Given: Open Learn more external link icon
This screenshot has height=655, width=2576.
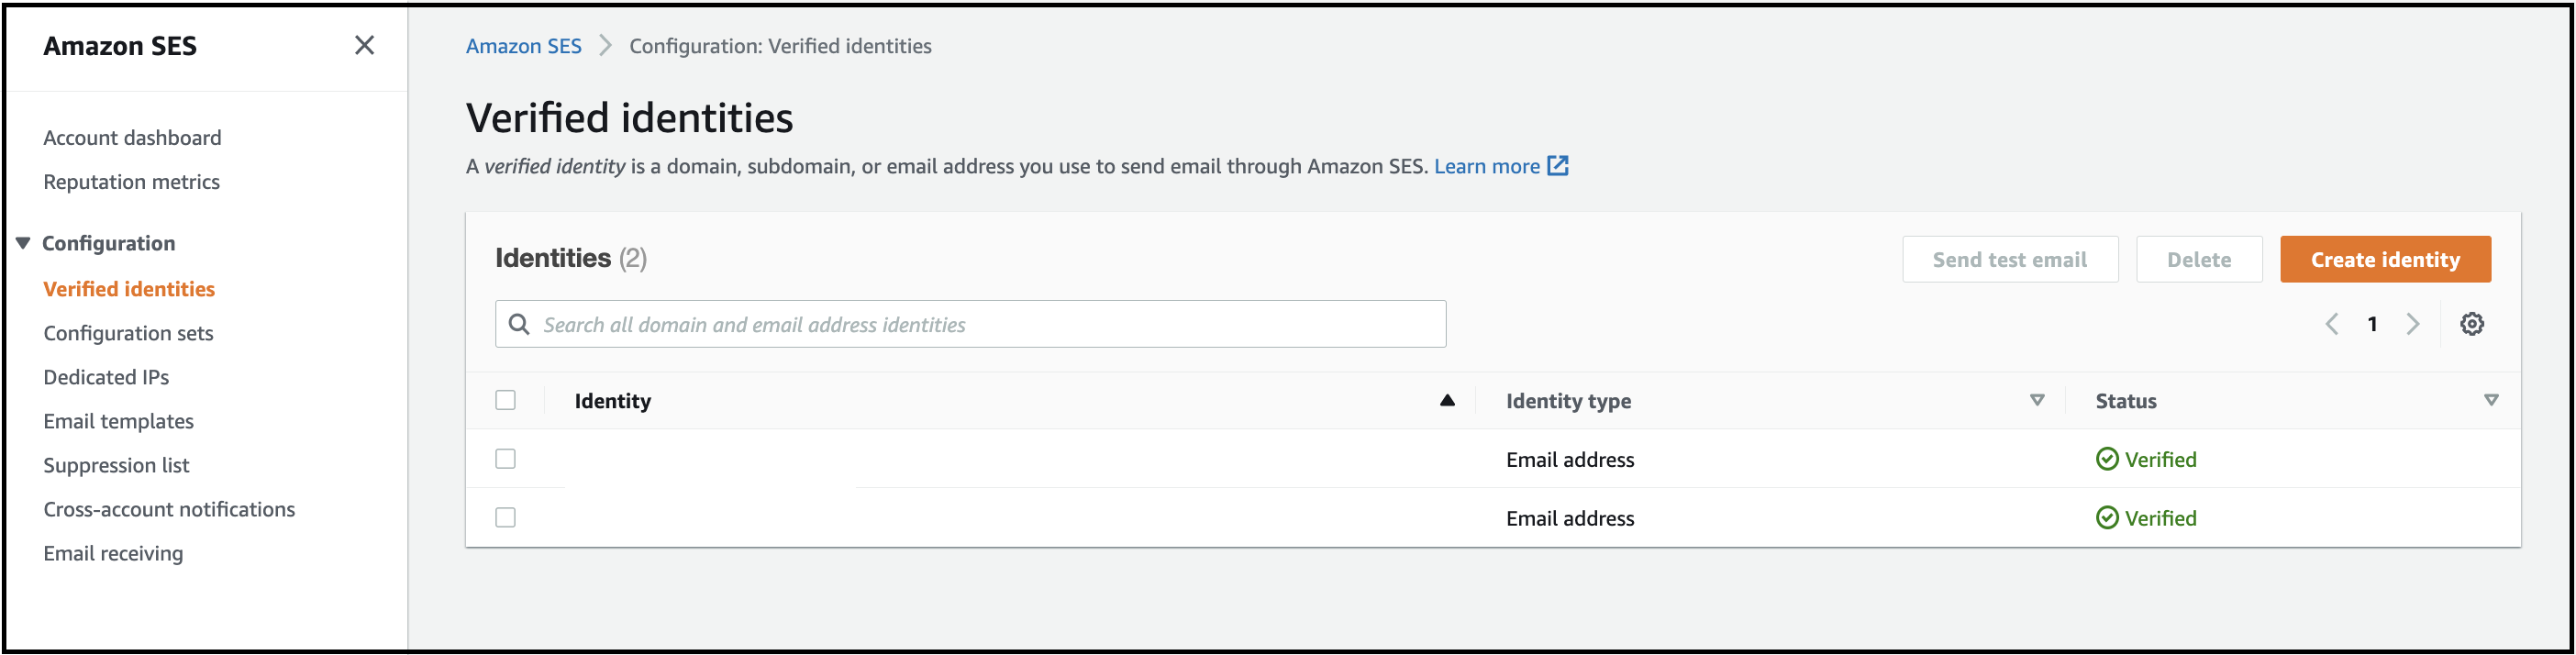Looking at the screenshot, I should 1557,166.
